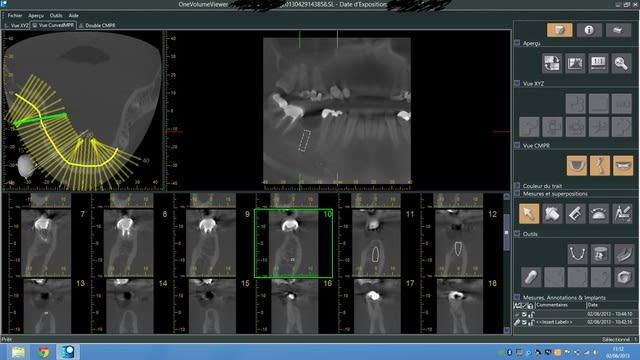Toggle the panoramic view icon in Vue CMPR
This screenshot has width=640, height=360.
tap(623, 166)
